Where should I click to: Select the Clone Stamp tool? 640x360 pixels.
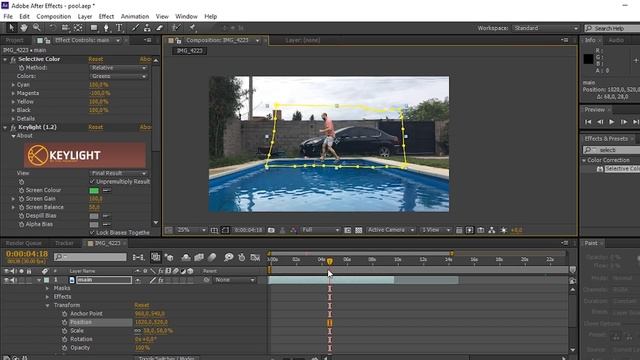point(147,28)
